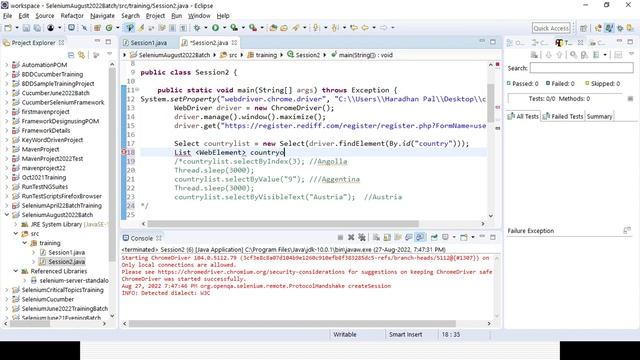This screenshot has width=640, height=360.
Task: Open the Open Console dropdown arrow
Action: [x=473, y=238]
